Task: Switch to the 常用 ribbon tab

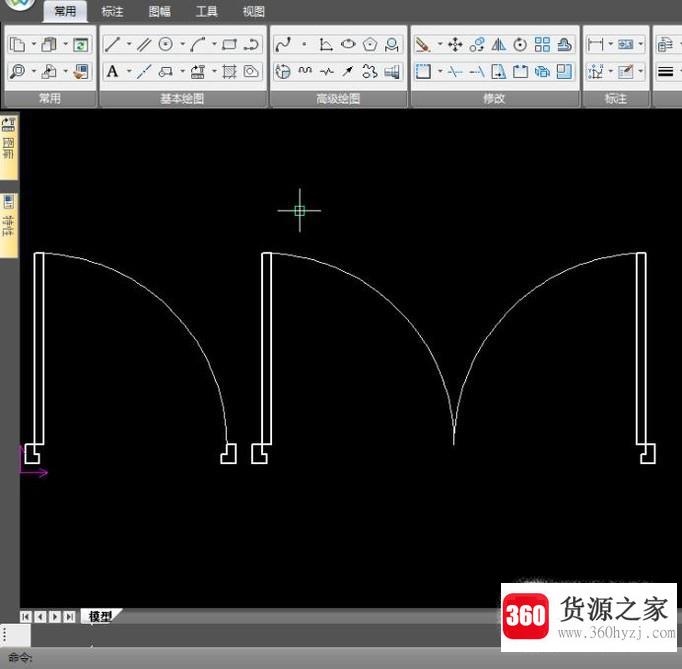Action: 65,11
